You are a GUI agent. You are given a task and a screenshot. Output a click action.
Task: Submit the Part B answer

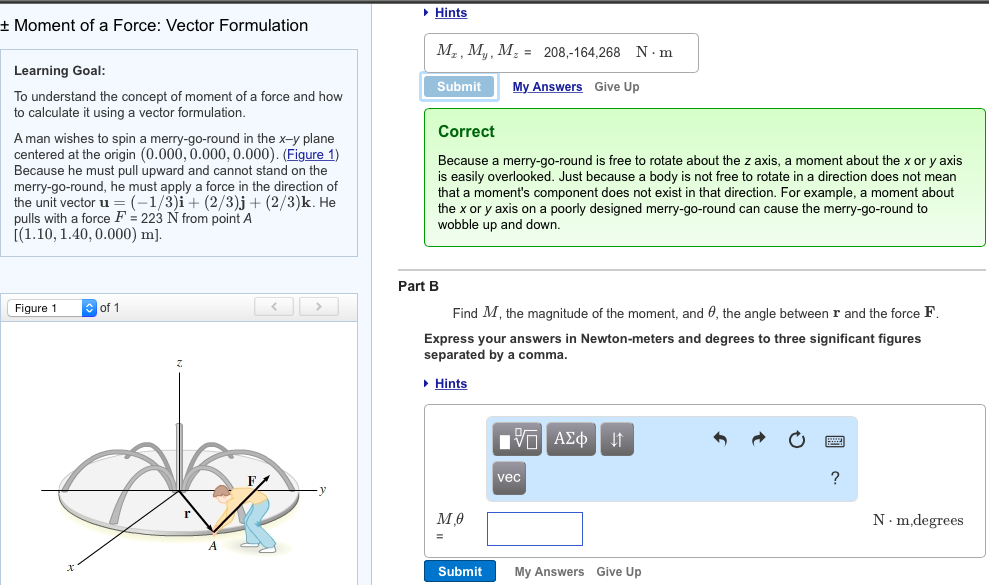[x=459, y=571]
